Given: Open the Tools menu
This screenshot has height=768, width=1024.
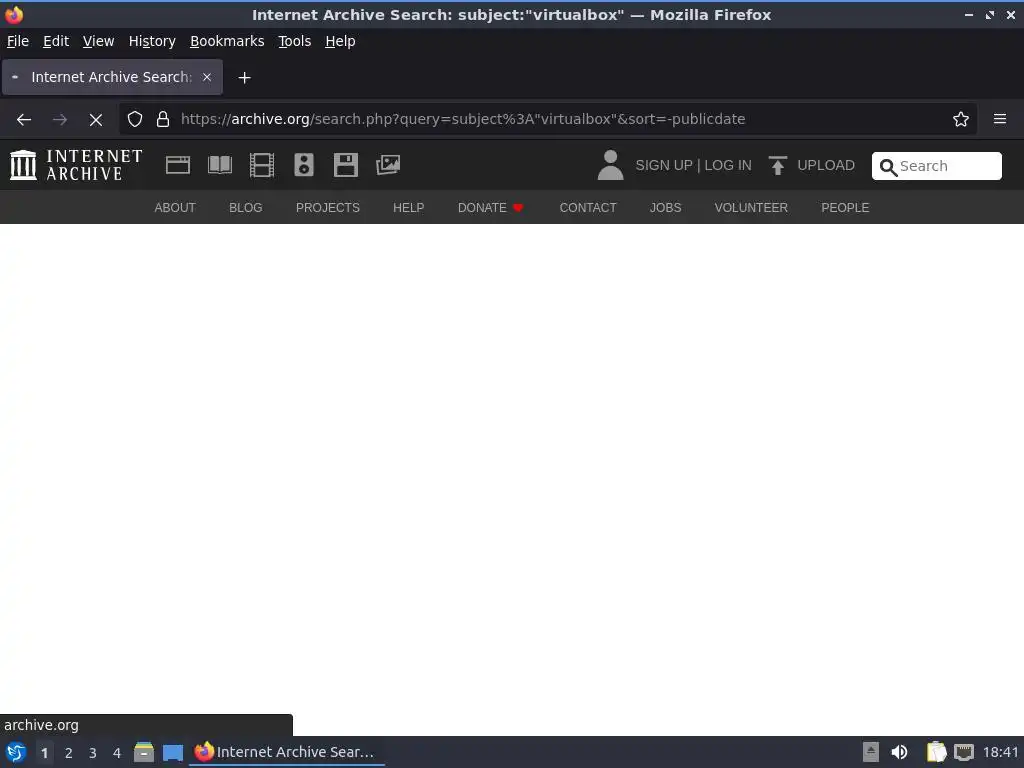Looking at the screenshot, I should coord(295,41).
